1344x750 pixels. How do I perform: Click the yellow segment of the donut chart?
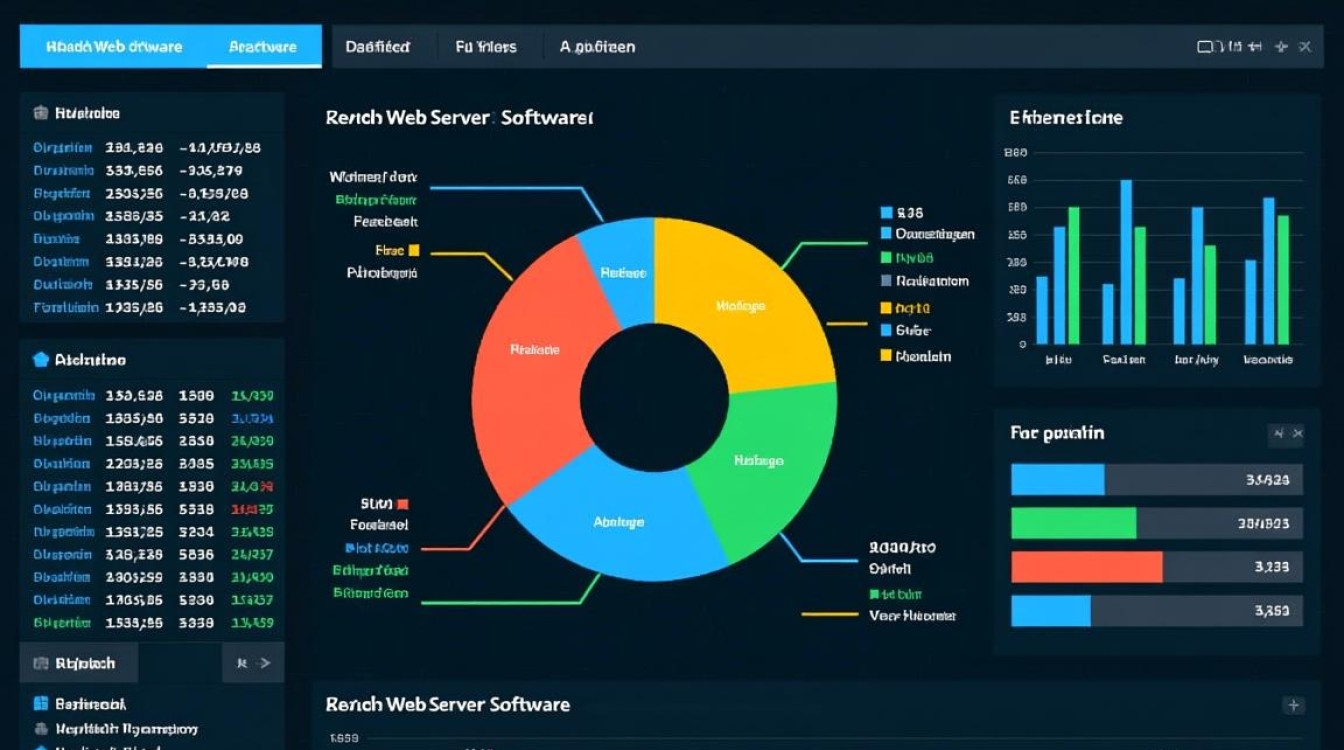740,300
